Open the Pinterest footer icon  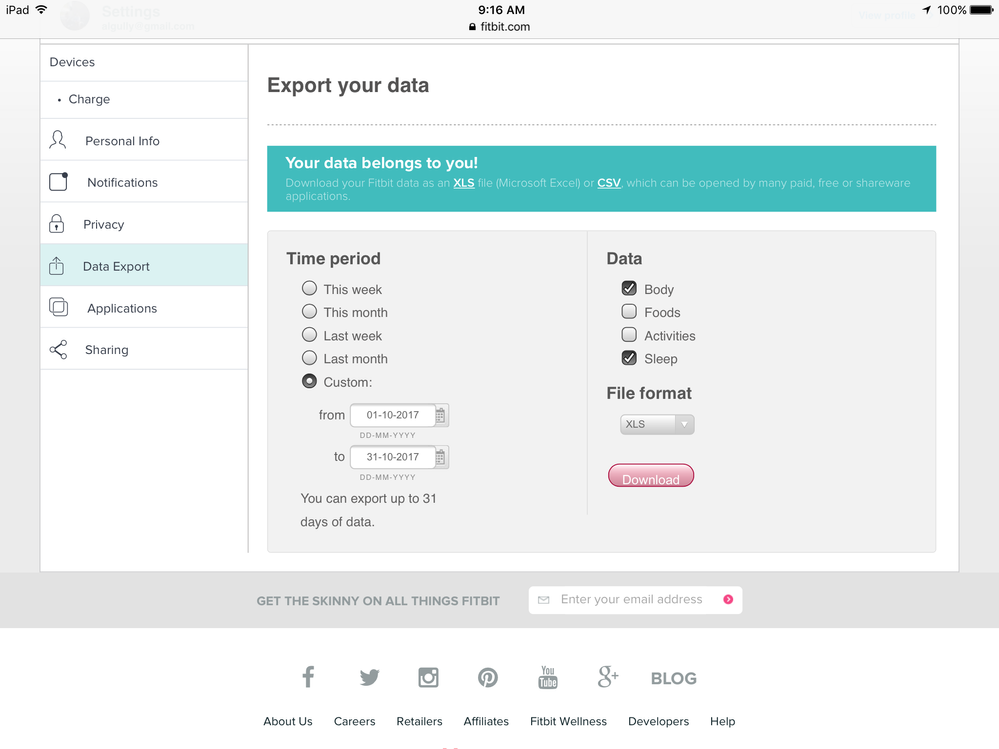[487, 677]
